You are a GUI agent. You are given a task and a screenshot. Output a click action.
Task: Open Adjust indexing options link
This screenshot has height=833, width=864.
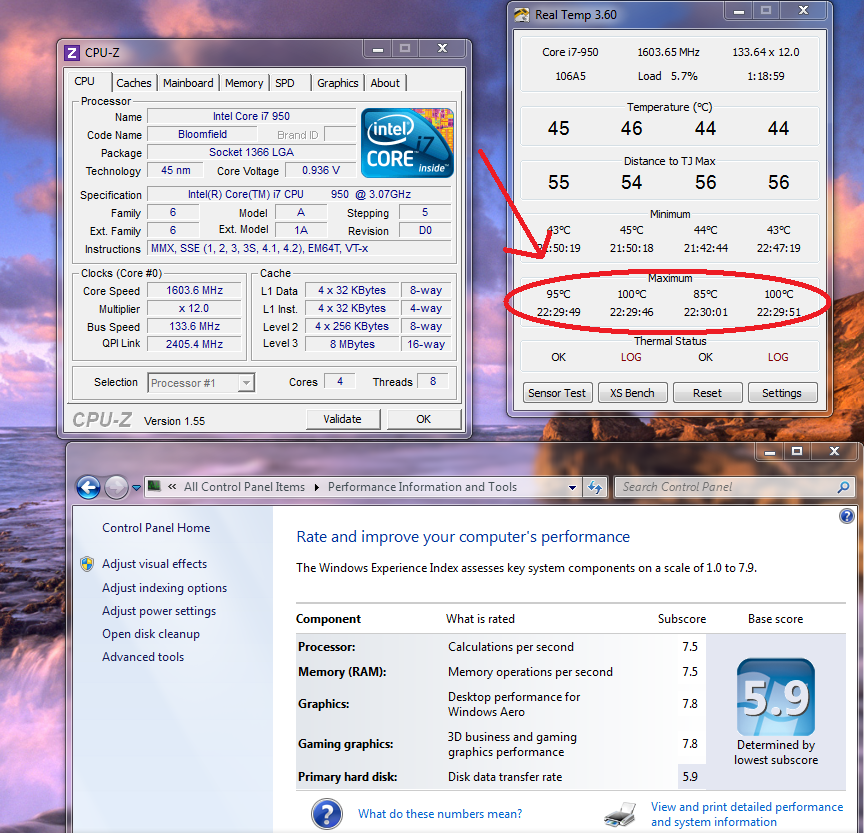(164, 588)
